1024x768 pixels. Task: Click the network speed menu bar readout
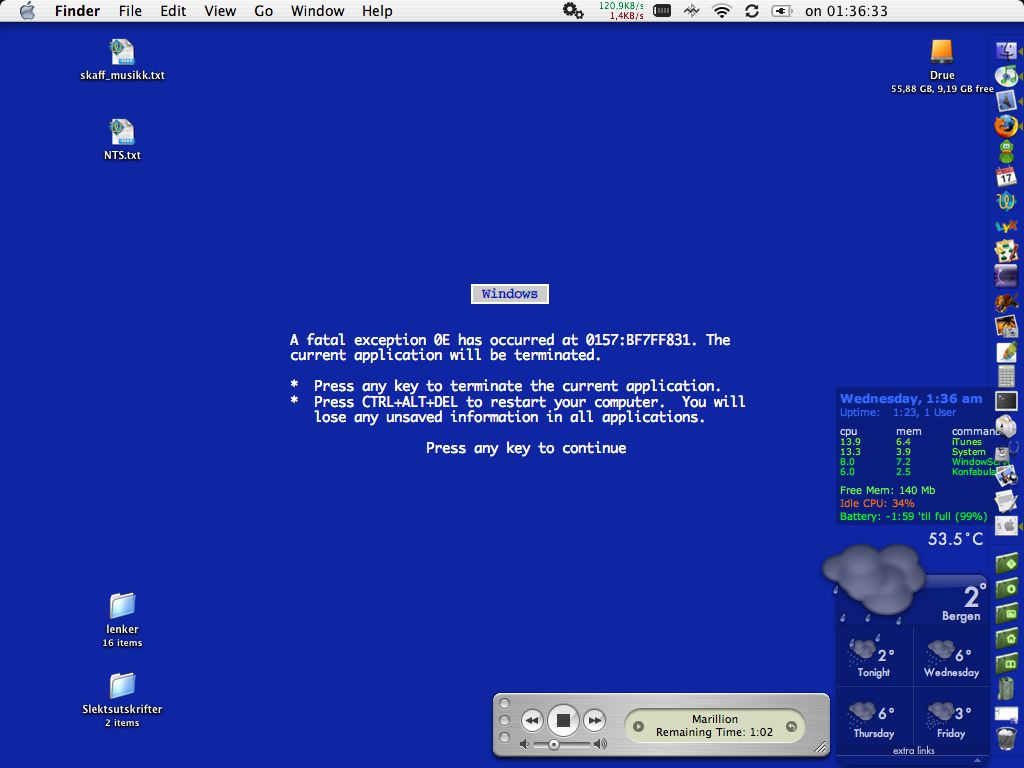point(620,11)
